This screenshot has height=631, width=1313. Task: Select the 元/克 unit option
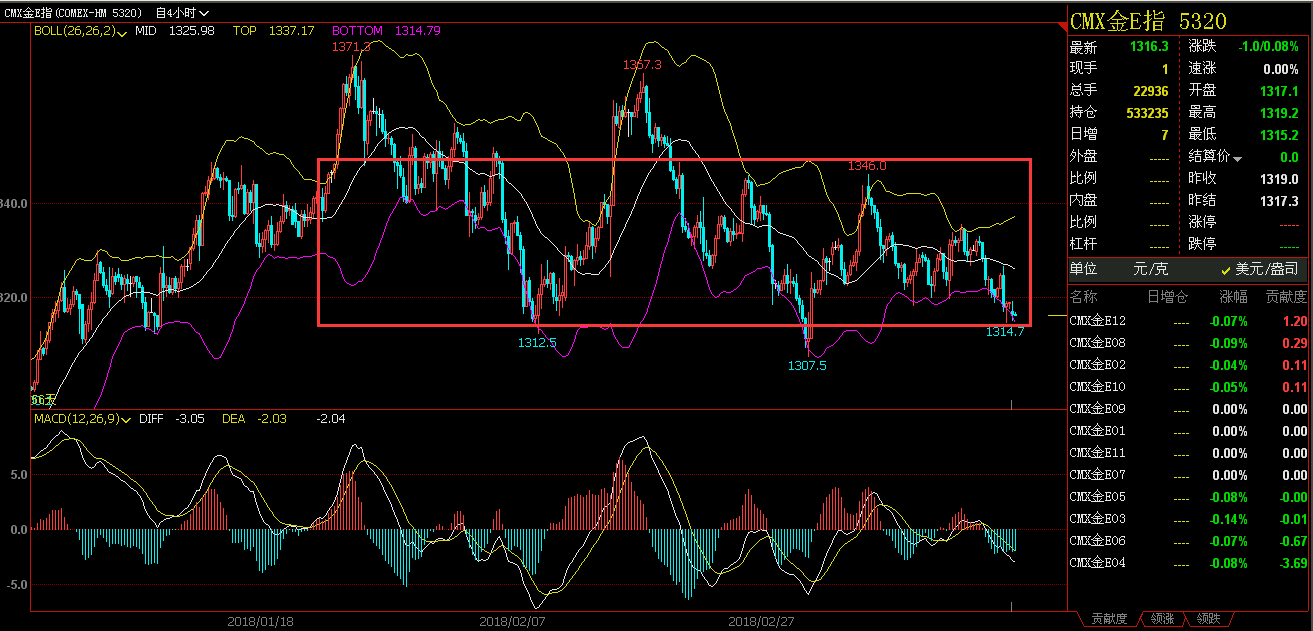point(1150,269)
